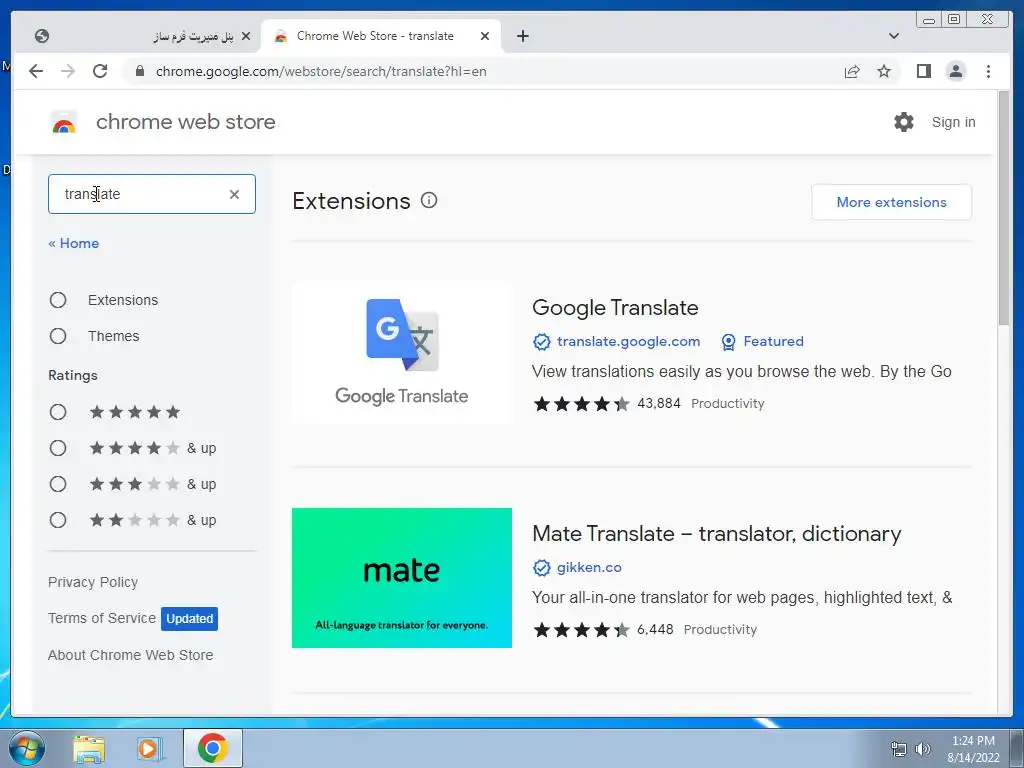The width and height of the screenshot is (1024, 768).
Task: Bookmark this page with star icon
Action: pos(884,71)
